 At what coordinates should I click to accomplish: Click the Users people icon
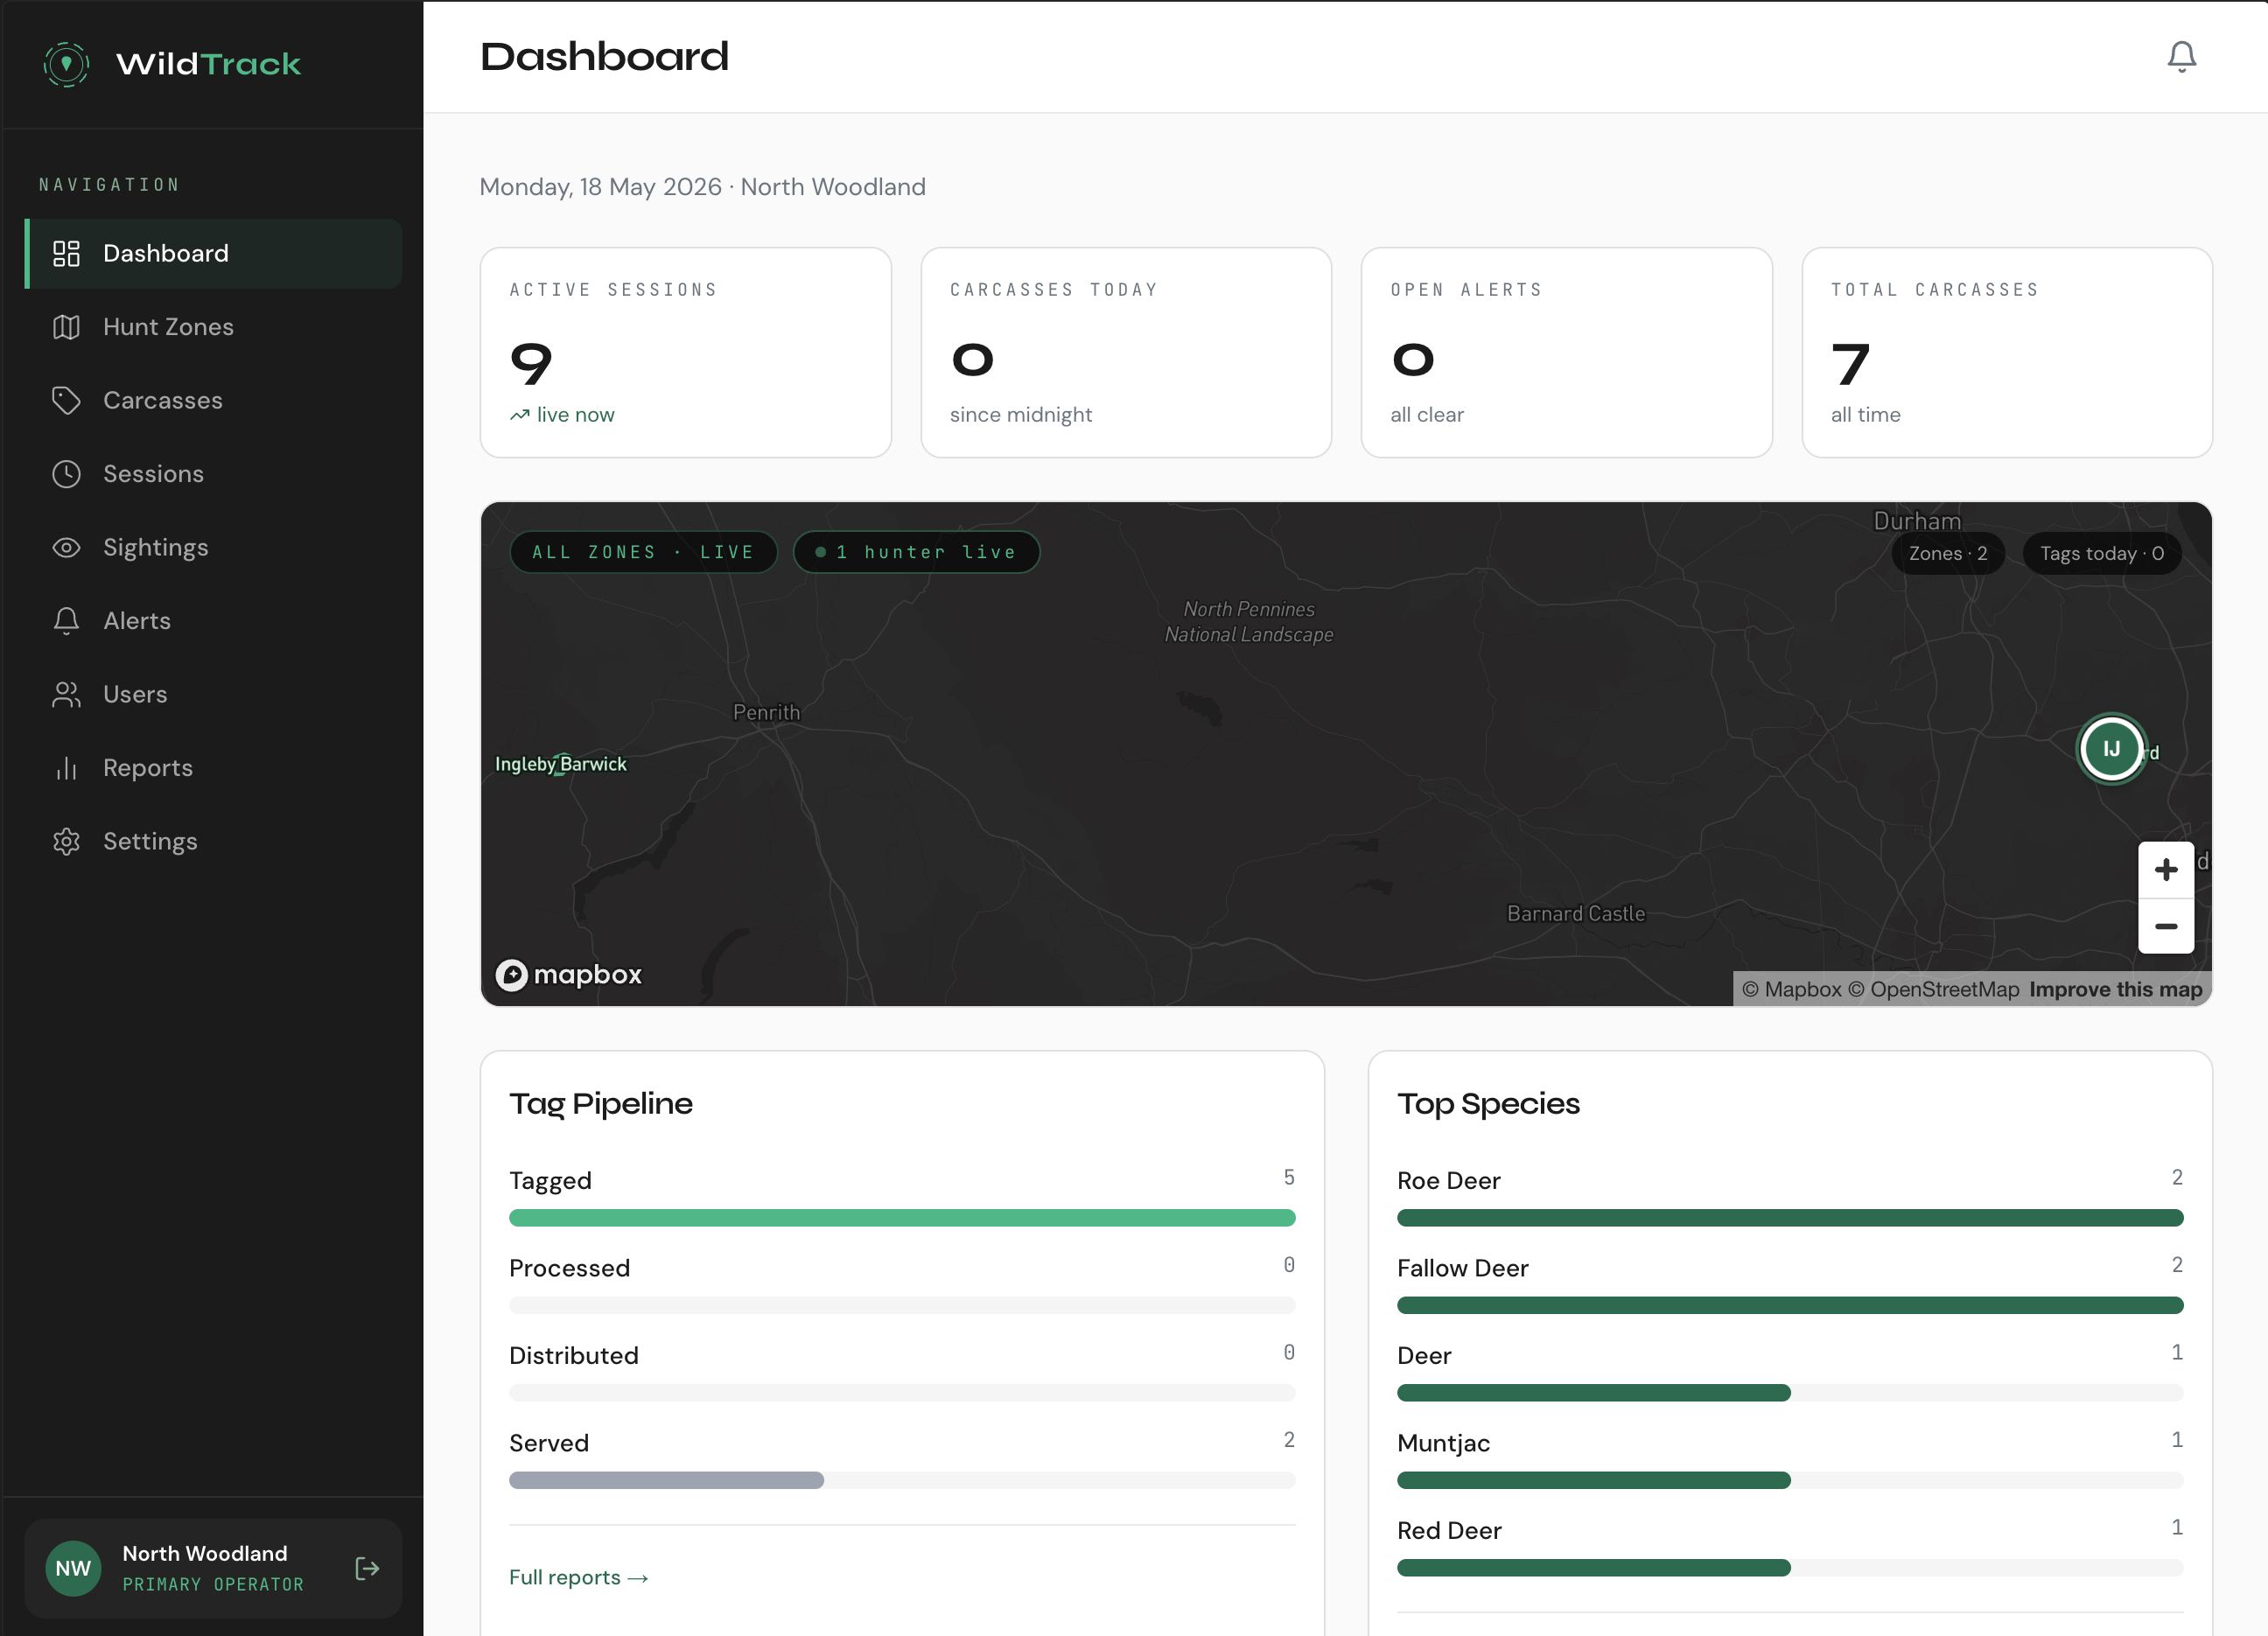click(x=66, y=694)
